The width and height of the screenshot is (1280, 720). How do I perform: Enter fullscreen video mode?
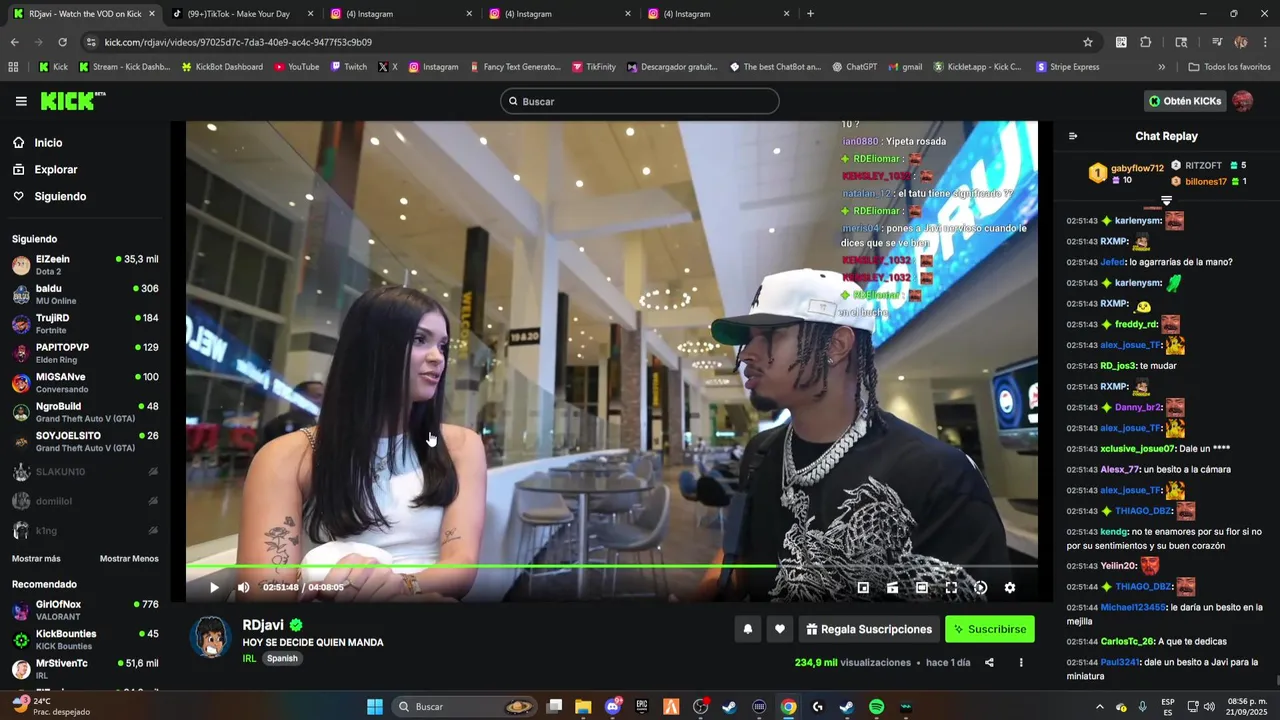tap(951, 587)
